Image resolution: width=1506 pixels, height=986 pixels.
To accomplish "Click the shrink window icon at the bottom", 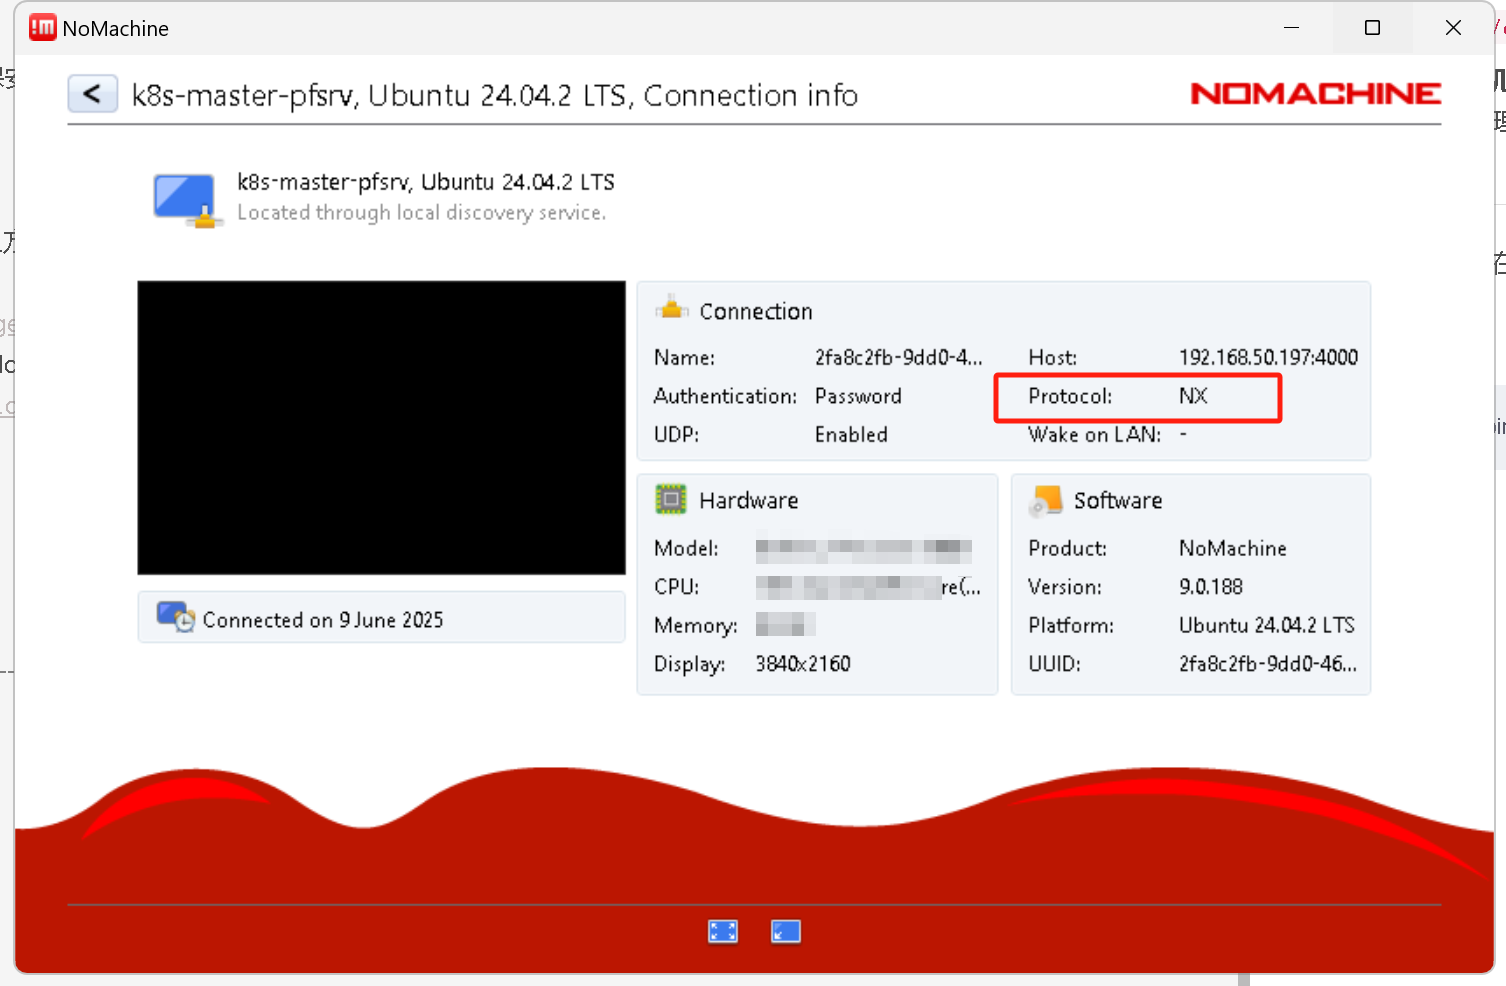I will coord(786,932).
